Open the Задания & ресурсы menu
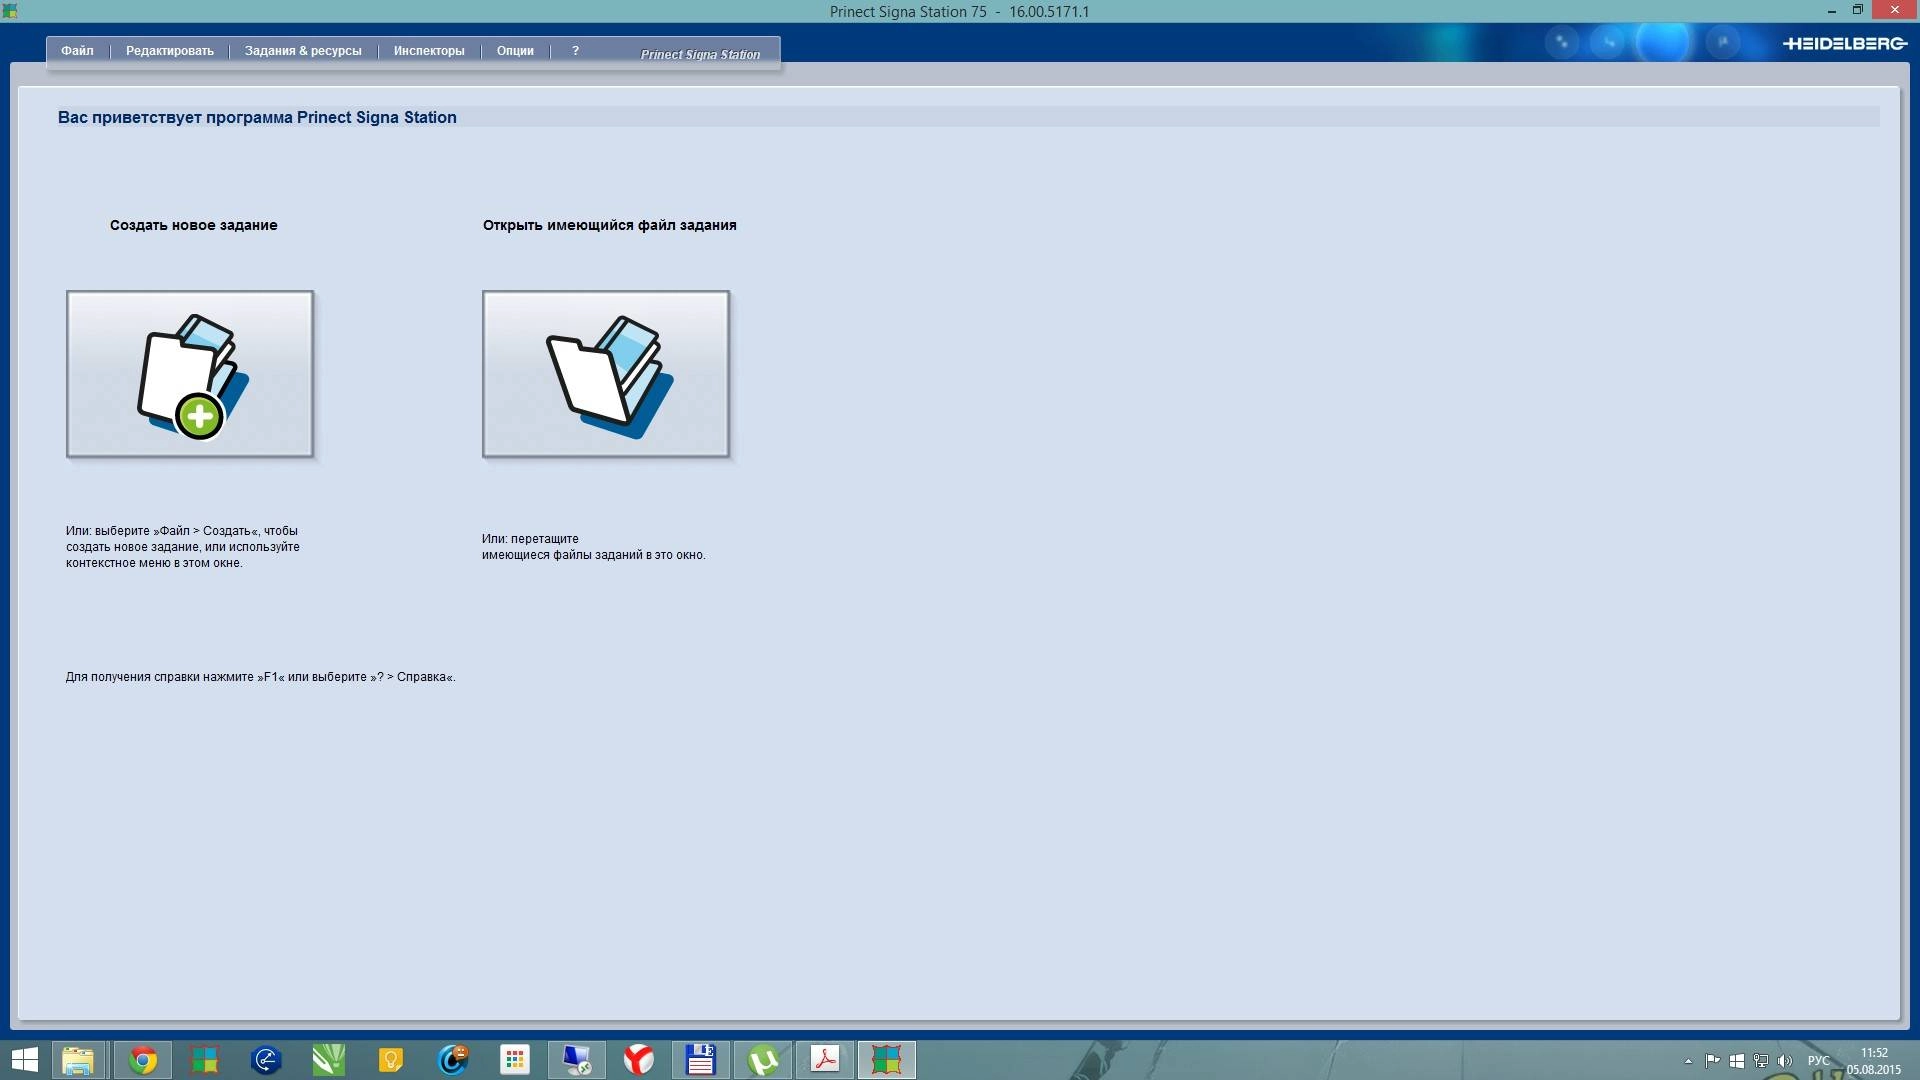The width and height of the screenshot is (1920, 1080). click(x=303, y=51)
